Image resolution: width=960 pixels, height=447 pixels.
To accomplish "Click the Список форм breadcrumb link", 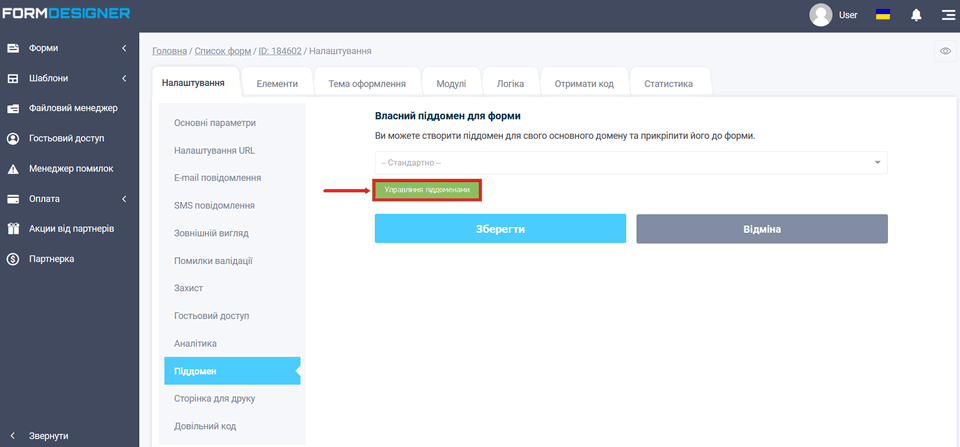I will point(223,51).
